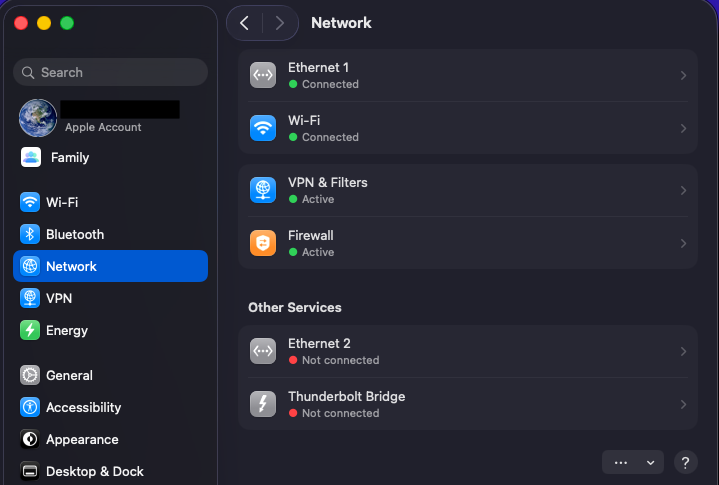The width and height of the screenshot is (719, 485).
Task: Open Ethernet 2 via its chevron
Action: [x=683, y=352]
